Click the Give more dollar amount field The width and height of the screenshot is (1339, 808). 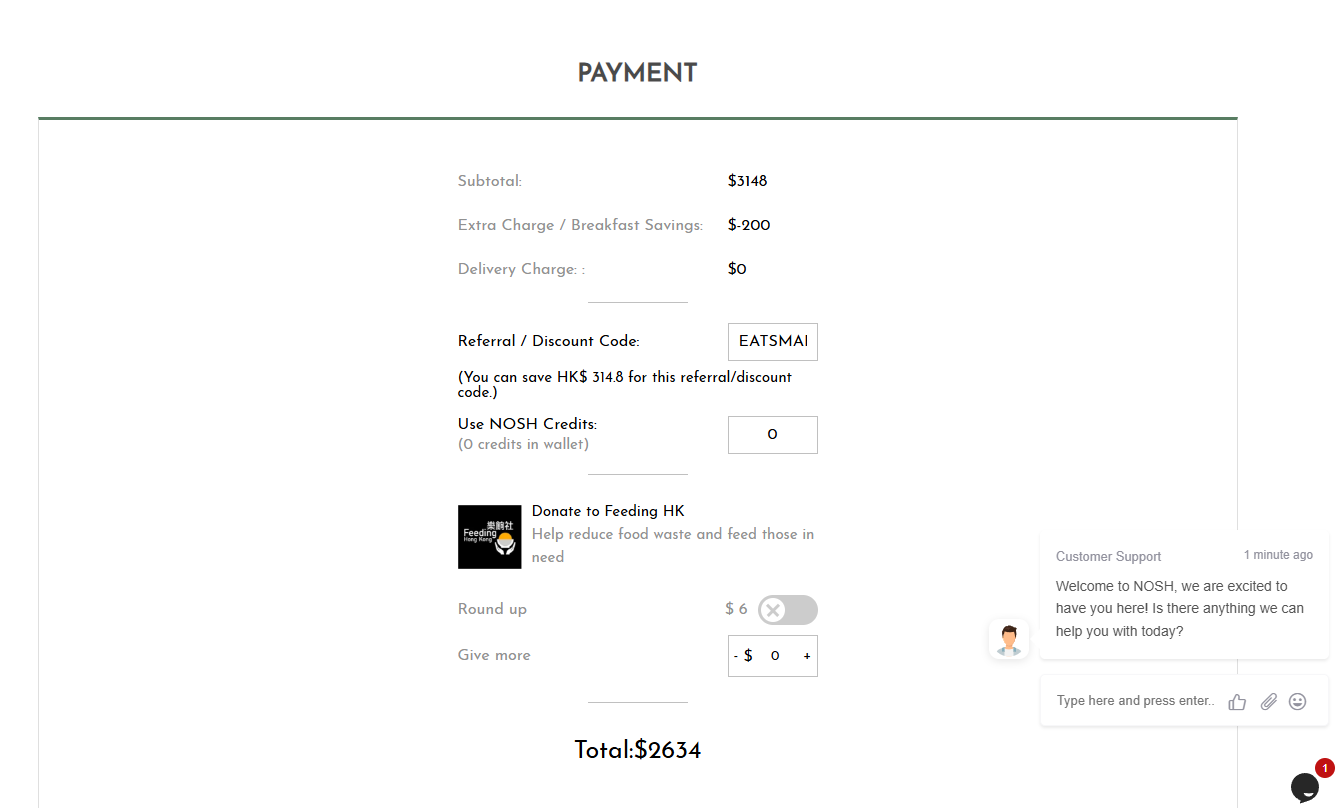pyautogui.click(x=775, y=656)
